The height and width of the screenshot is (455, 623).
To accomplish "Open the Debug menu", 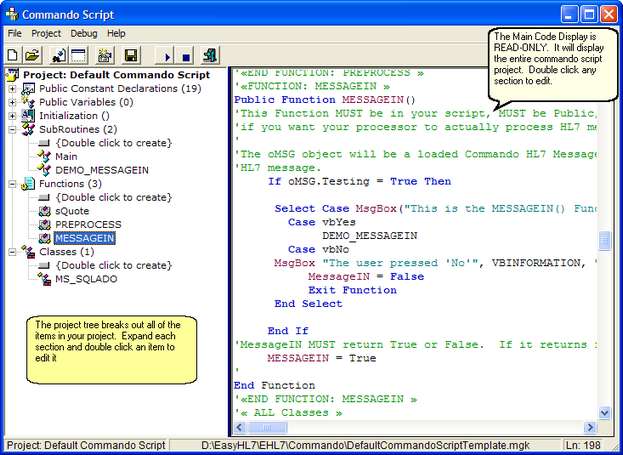I will [84, 33].
